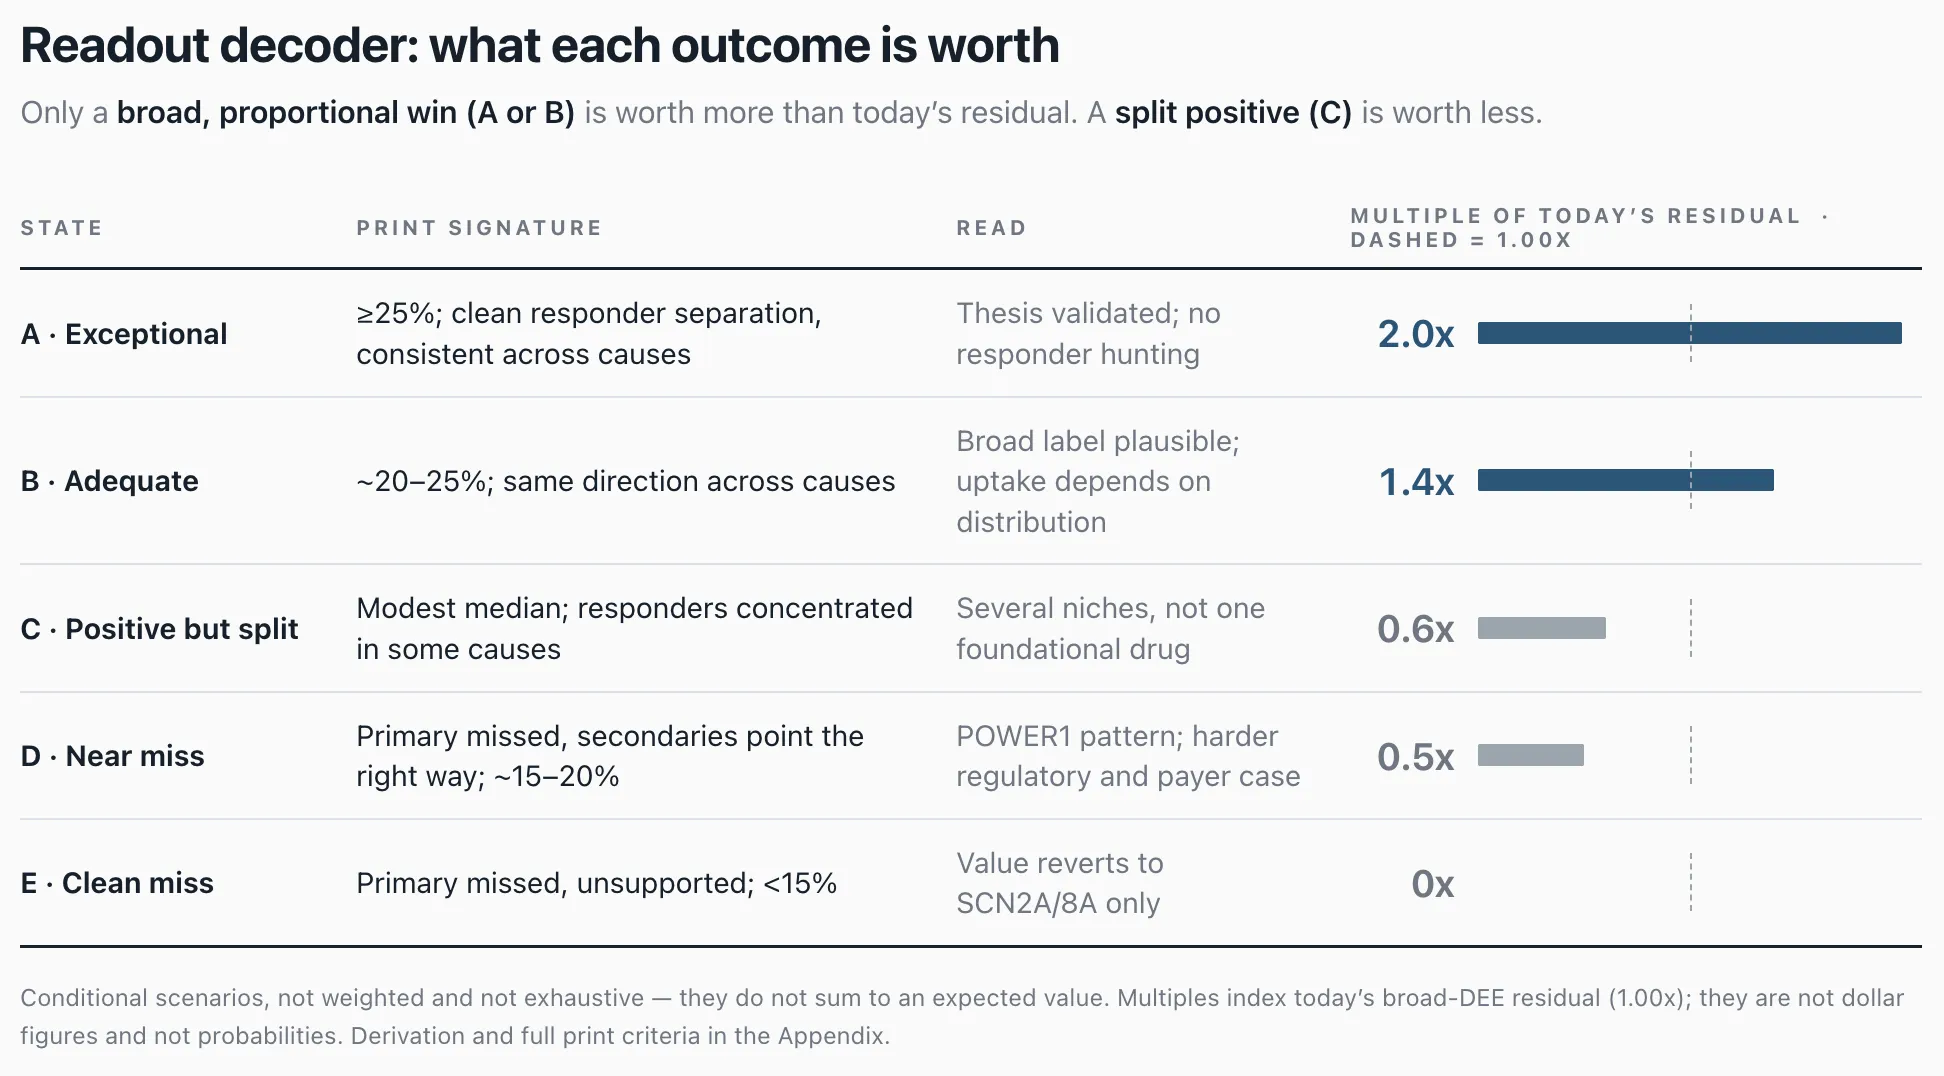Click the 2.0x multiple value
This screenshot has height=1076, width=1944.
[x=1416, y=334]
